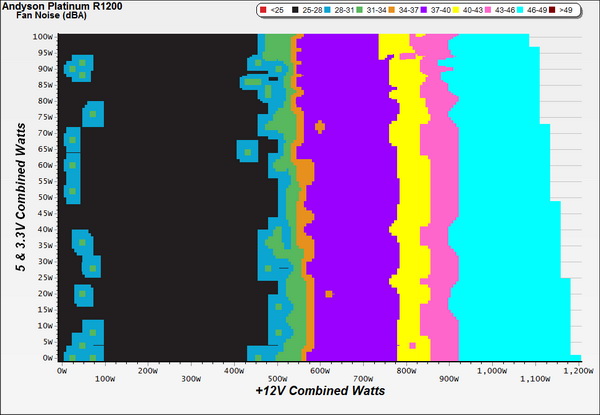600x415 pixels.
Task: Click the 40w label on the vertical axis
Action: point(45,229)
